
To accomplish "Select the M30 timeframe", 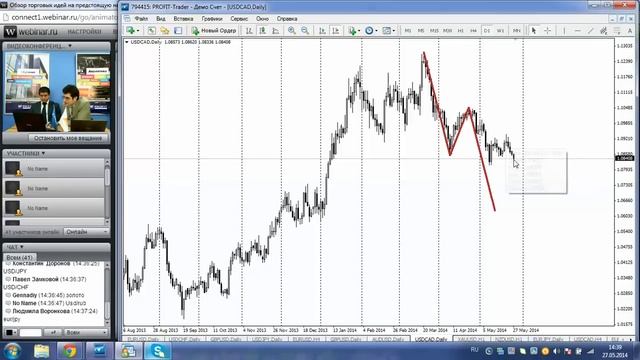I will 447,31.
